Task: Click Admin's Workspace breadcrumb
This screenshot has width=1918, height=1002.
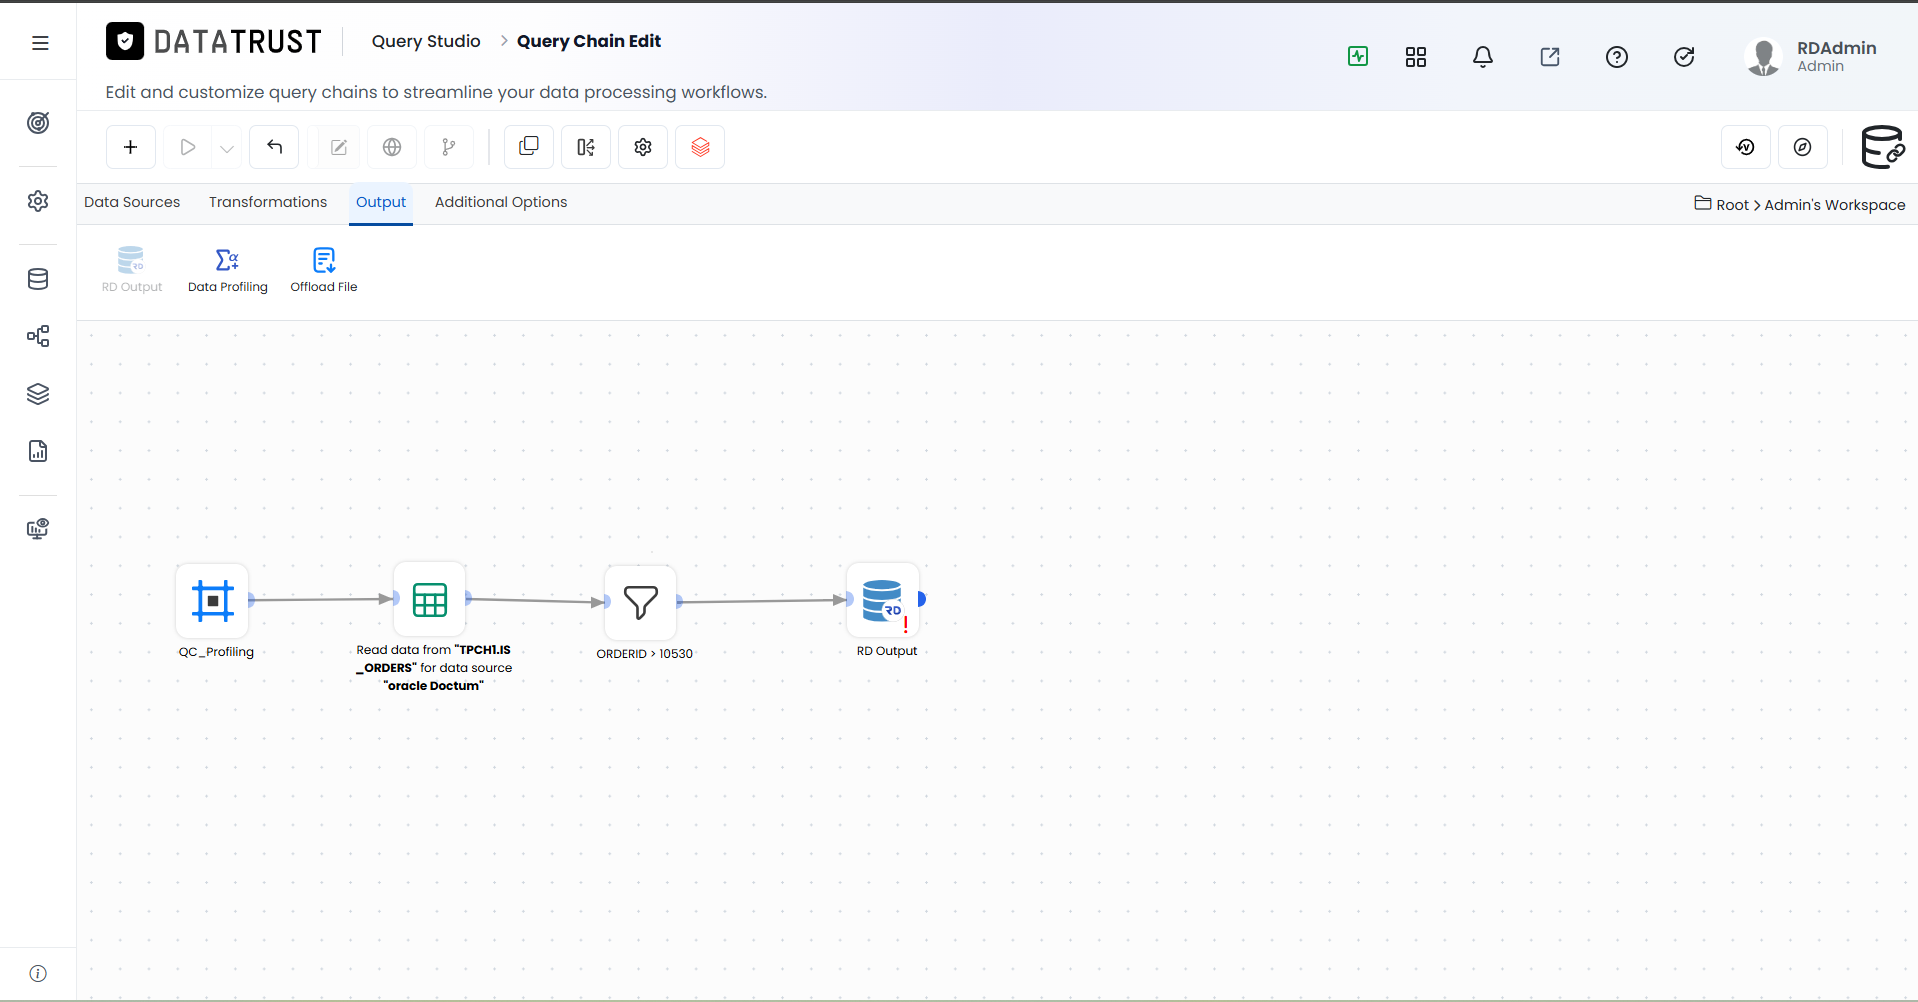Action: point(1835,205)
